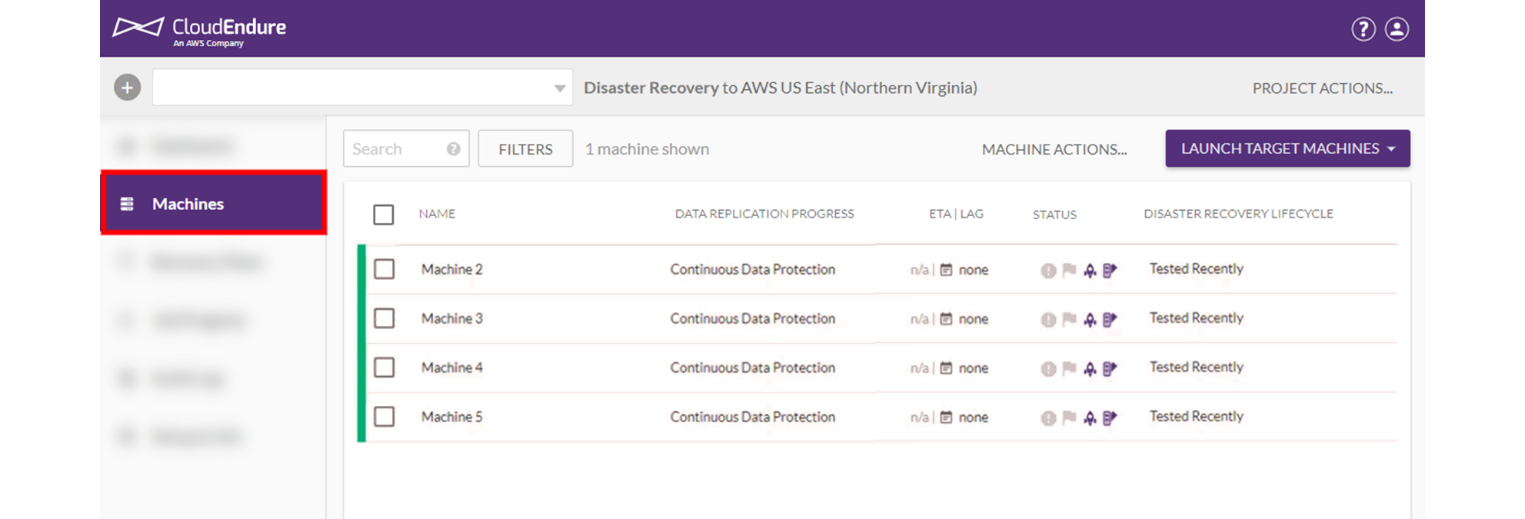
Task: Click the flag status icon for Machine 4
Action: [1069, 368]
